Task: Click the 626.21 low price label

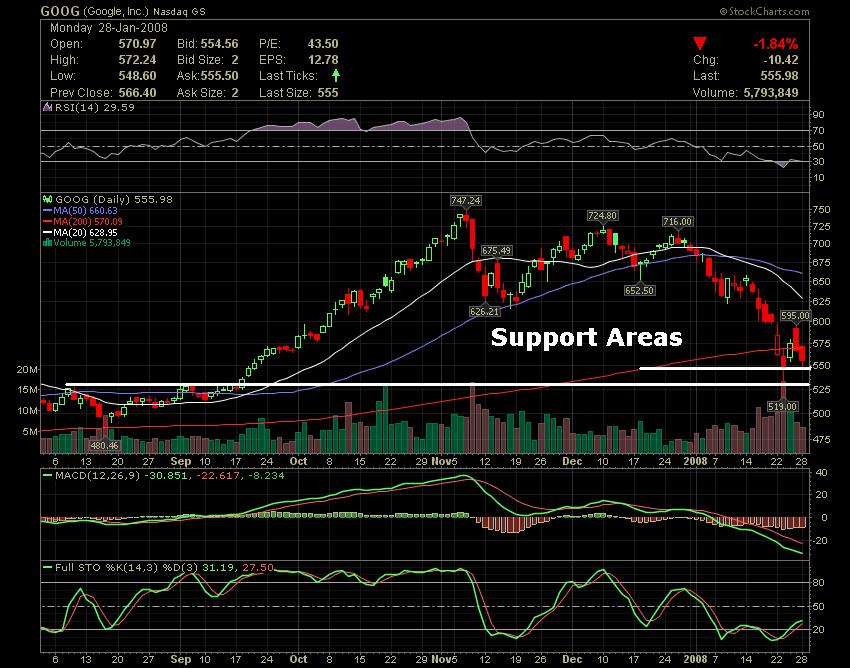Action: 484,311
